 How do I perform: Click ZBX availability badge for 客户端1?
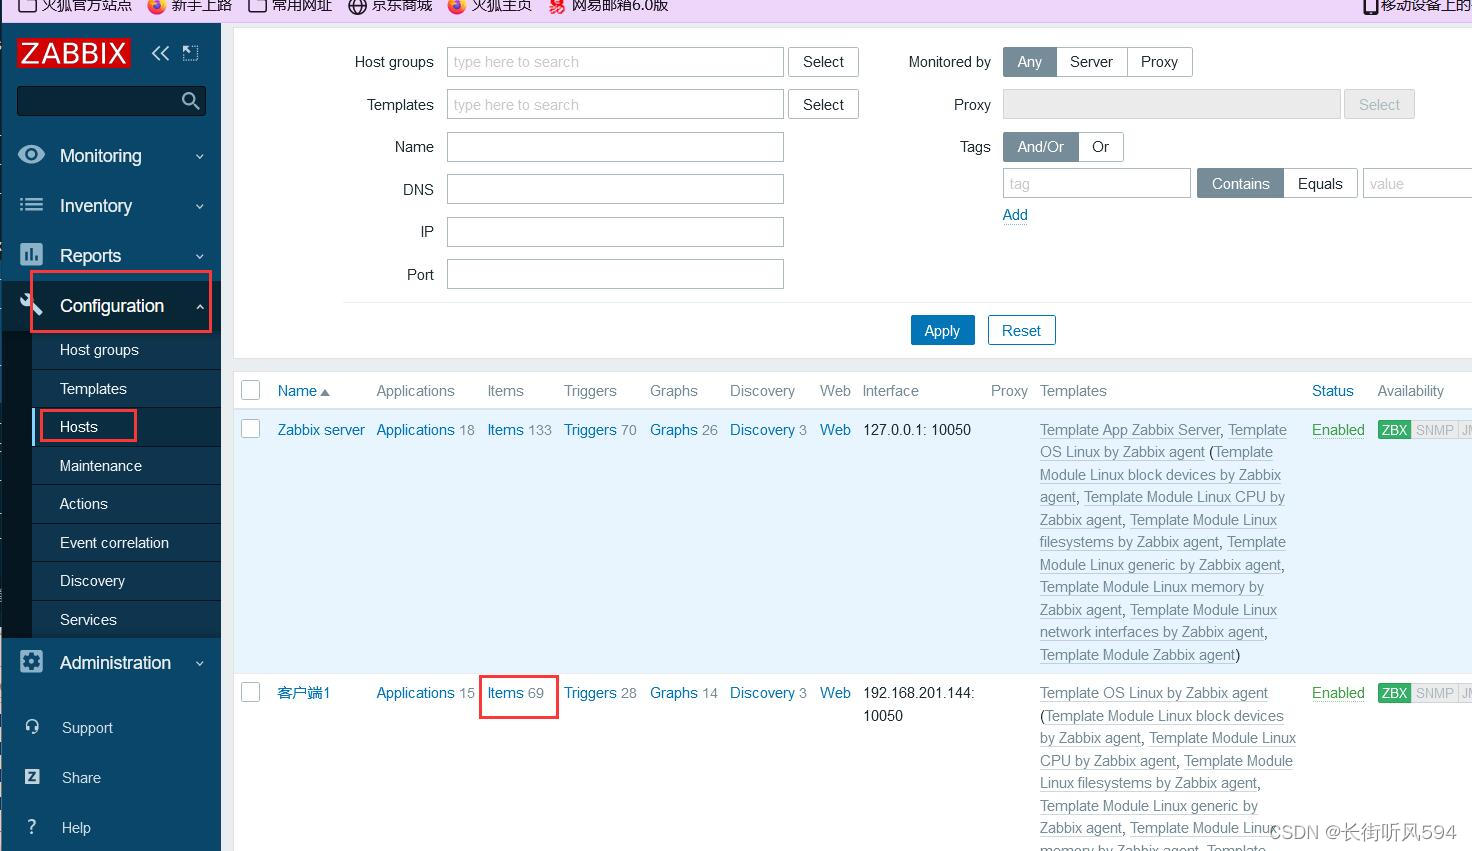(1394, 693)
